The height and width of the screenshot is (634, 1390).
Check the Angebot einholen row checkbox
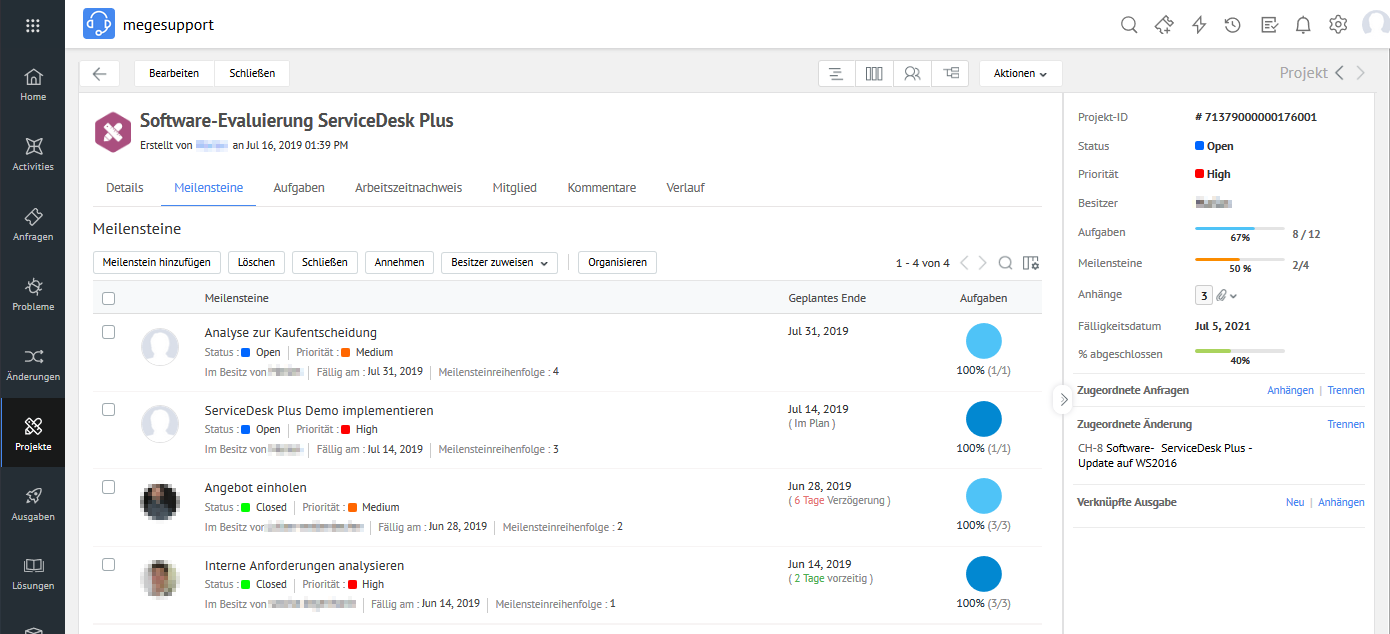pos(109,487)
